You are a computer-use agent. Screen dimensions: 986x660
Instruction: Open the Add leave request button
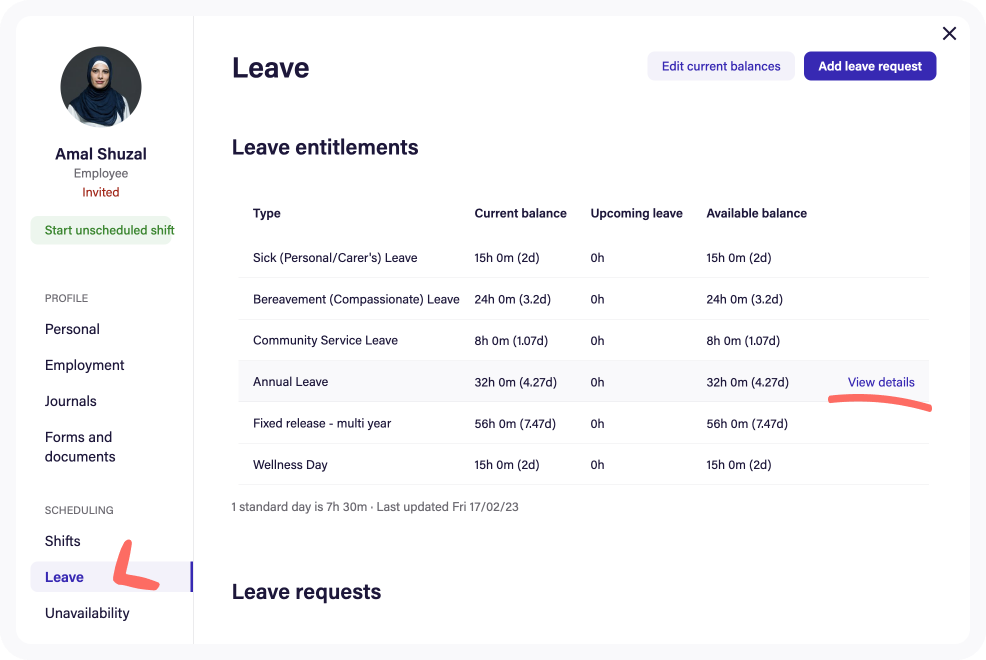pos(869,65)
